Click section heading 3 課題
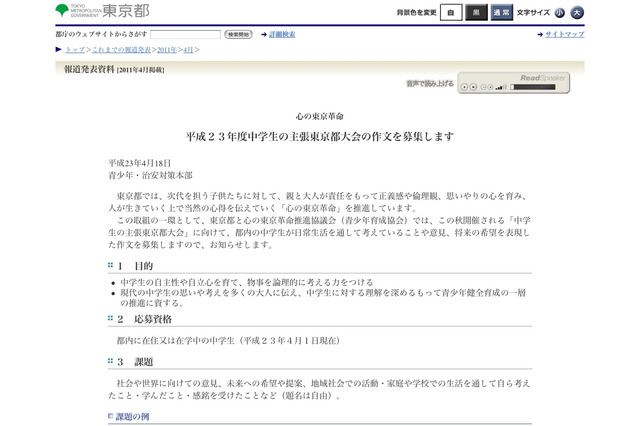This screenshot has width=640, height=426. [135, 362]
